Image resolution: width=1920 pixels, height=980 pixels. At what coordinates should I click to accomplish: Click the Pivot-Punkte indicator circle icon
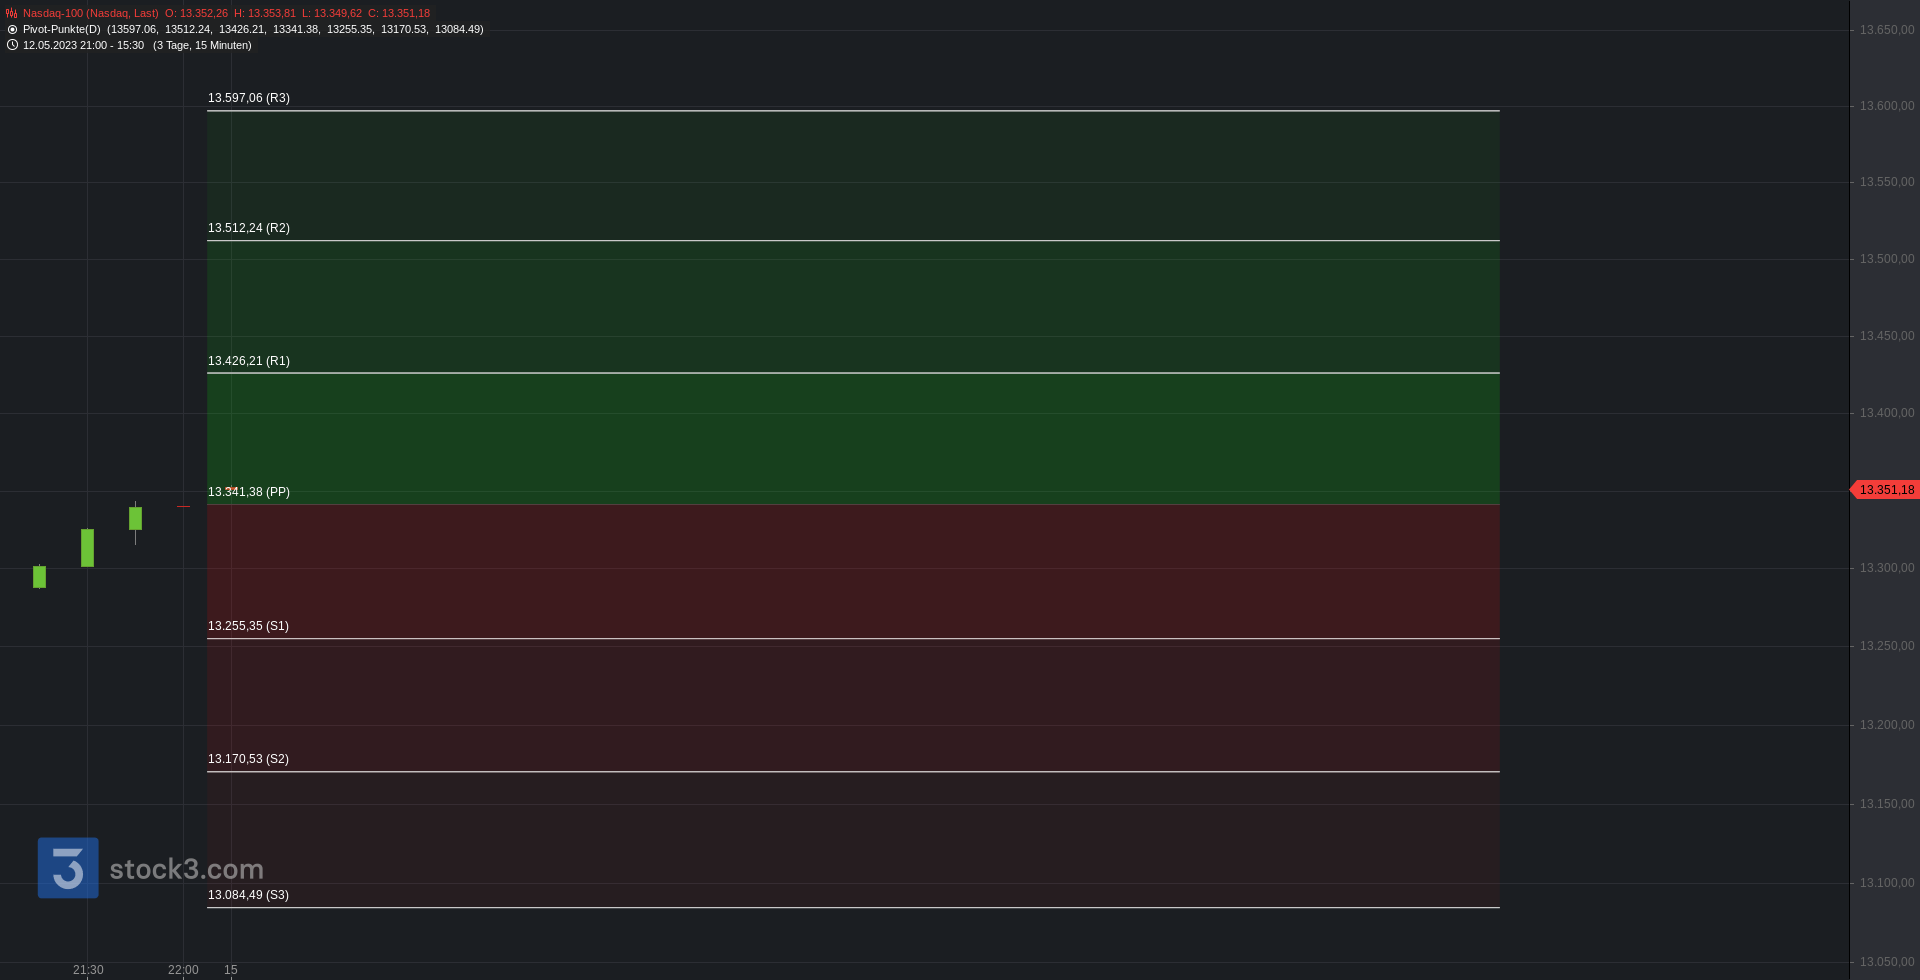click(x=12, y=29)
